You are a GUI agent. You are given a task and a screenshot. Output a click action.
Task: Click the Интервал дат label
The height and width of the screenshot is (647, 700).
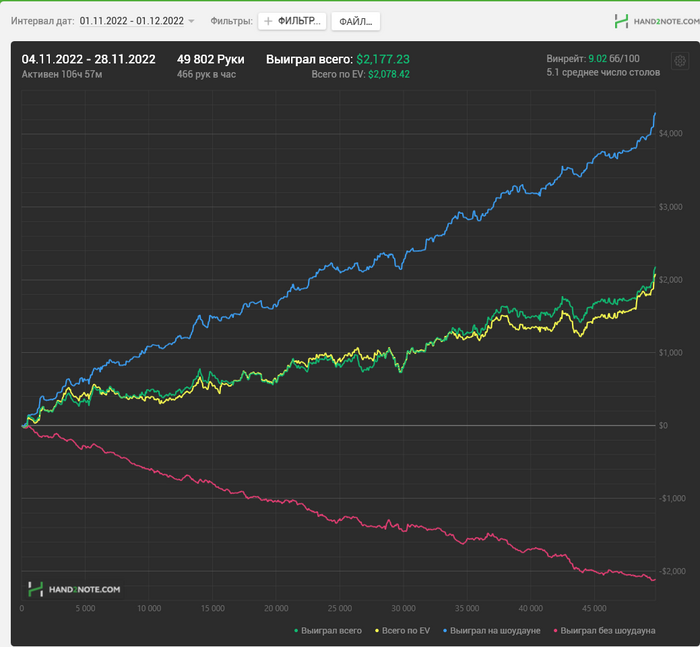(x=42, y=21)
